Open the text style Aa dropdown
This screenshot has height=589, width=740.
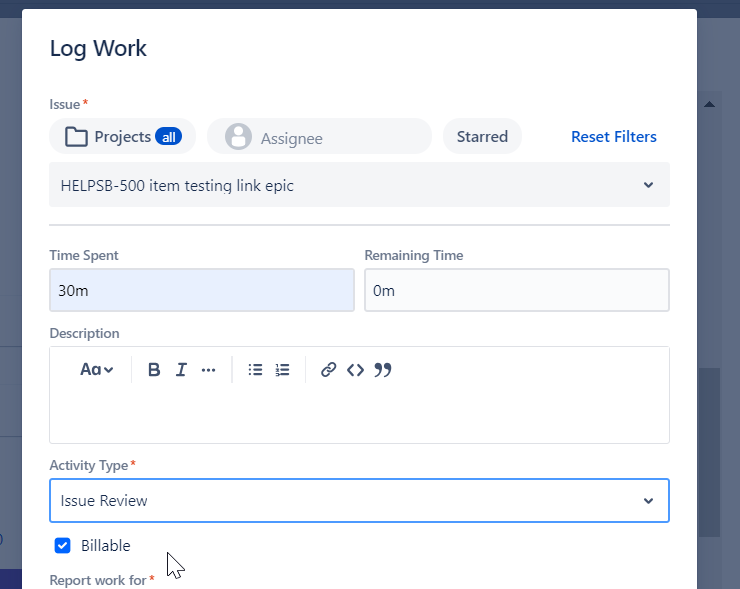click(96, 370)
